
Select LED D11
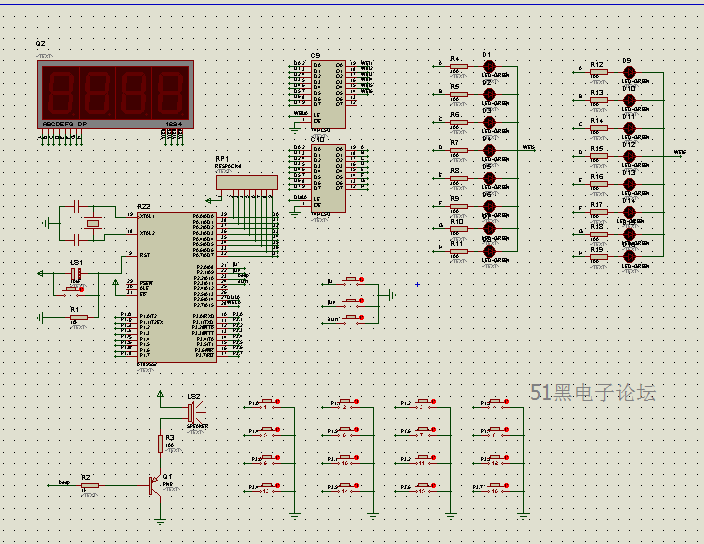[x=629, y=128]
